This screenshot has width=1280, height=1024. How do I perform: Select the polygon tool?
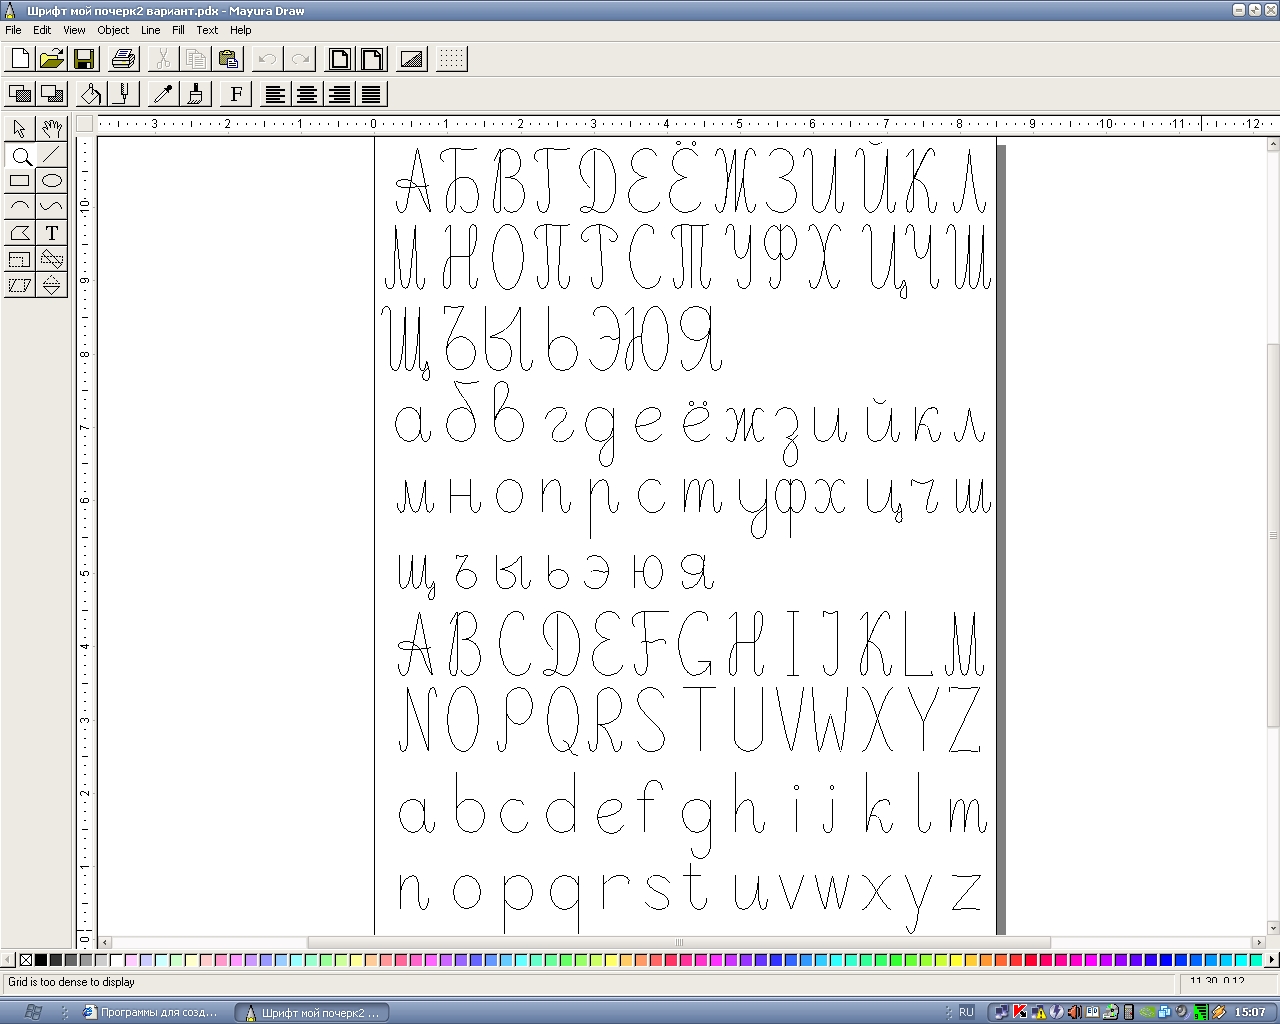click(x=20, y=233)
